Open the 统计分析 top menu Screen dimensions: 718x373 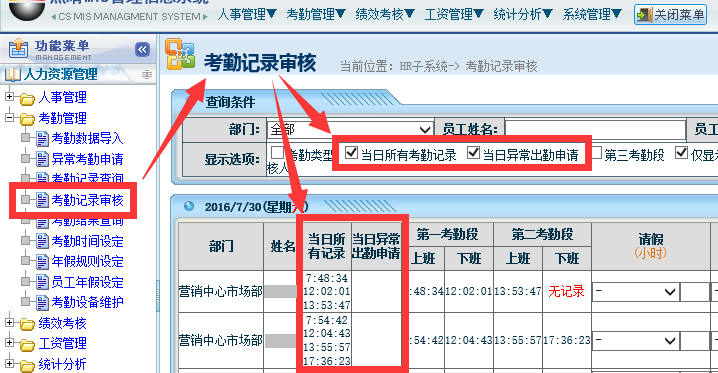522,14
